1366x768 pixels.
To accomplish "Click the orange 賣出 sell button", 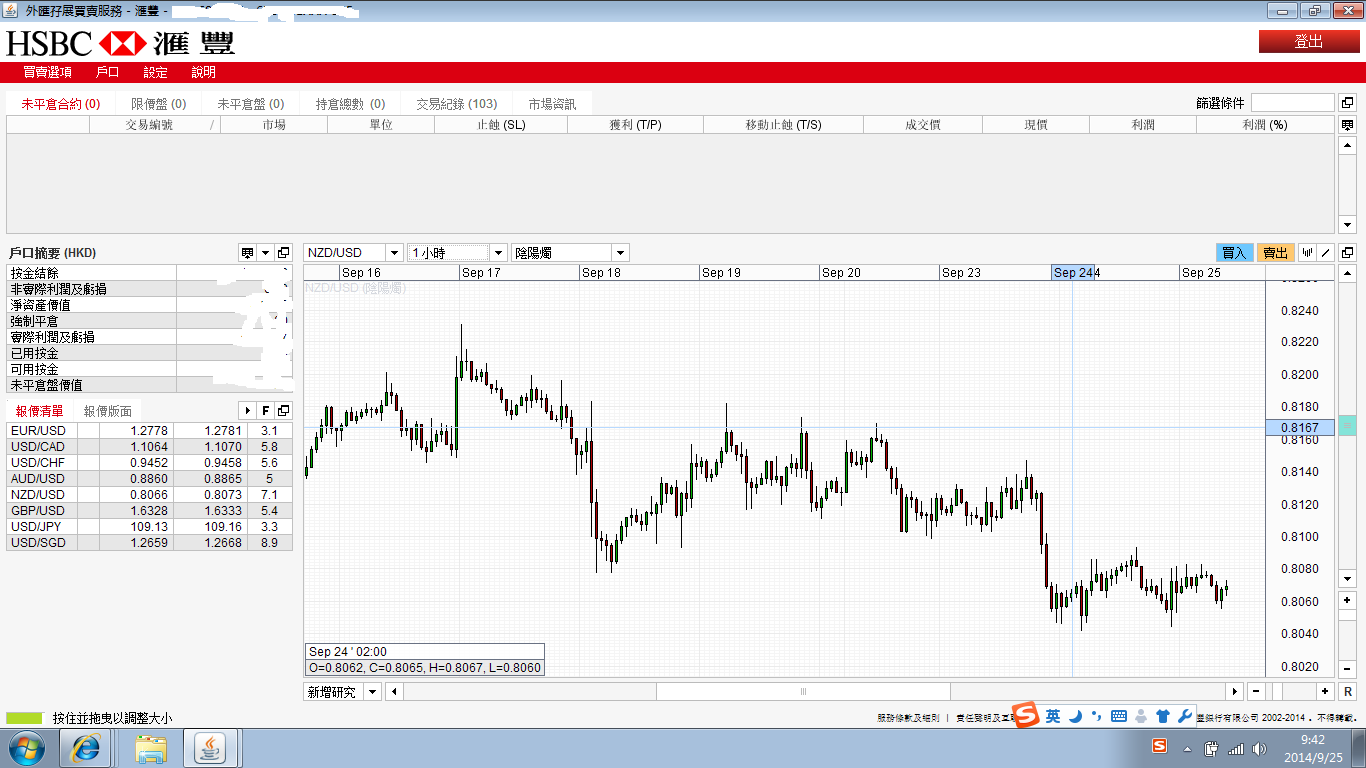I will (x=1275, y=253).
